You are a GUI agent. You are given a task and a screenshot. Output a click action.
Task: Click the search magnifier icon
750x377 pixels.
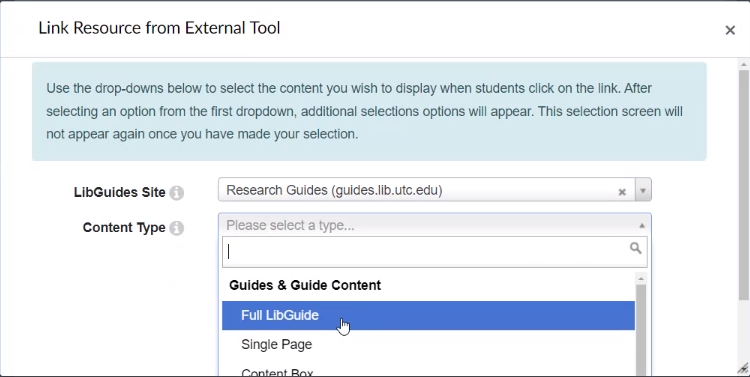[x=635, y=248]
